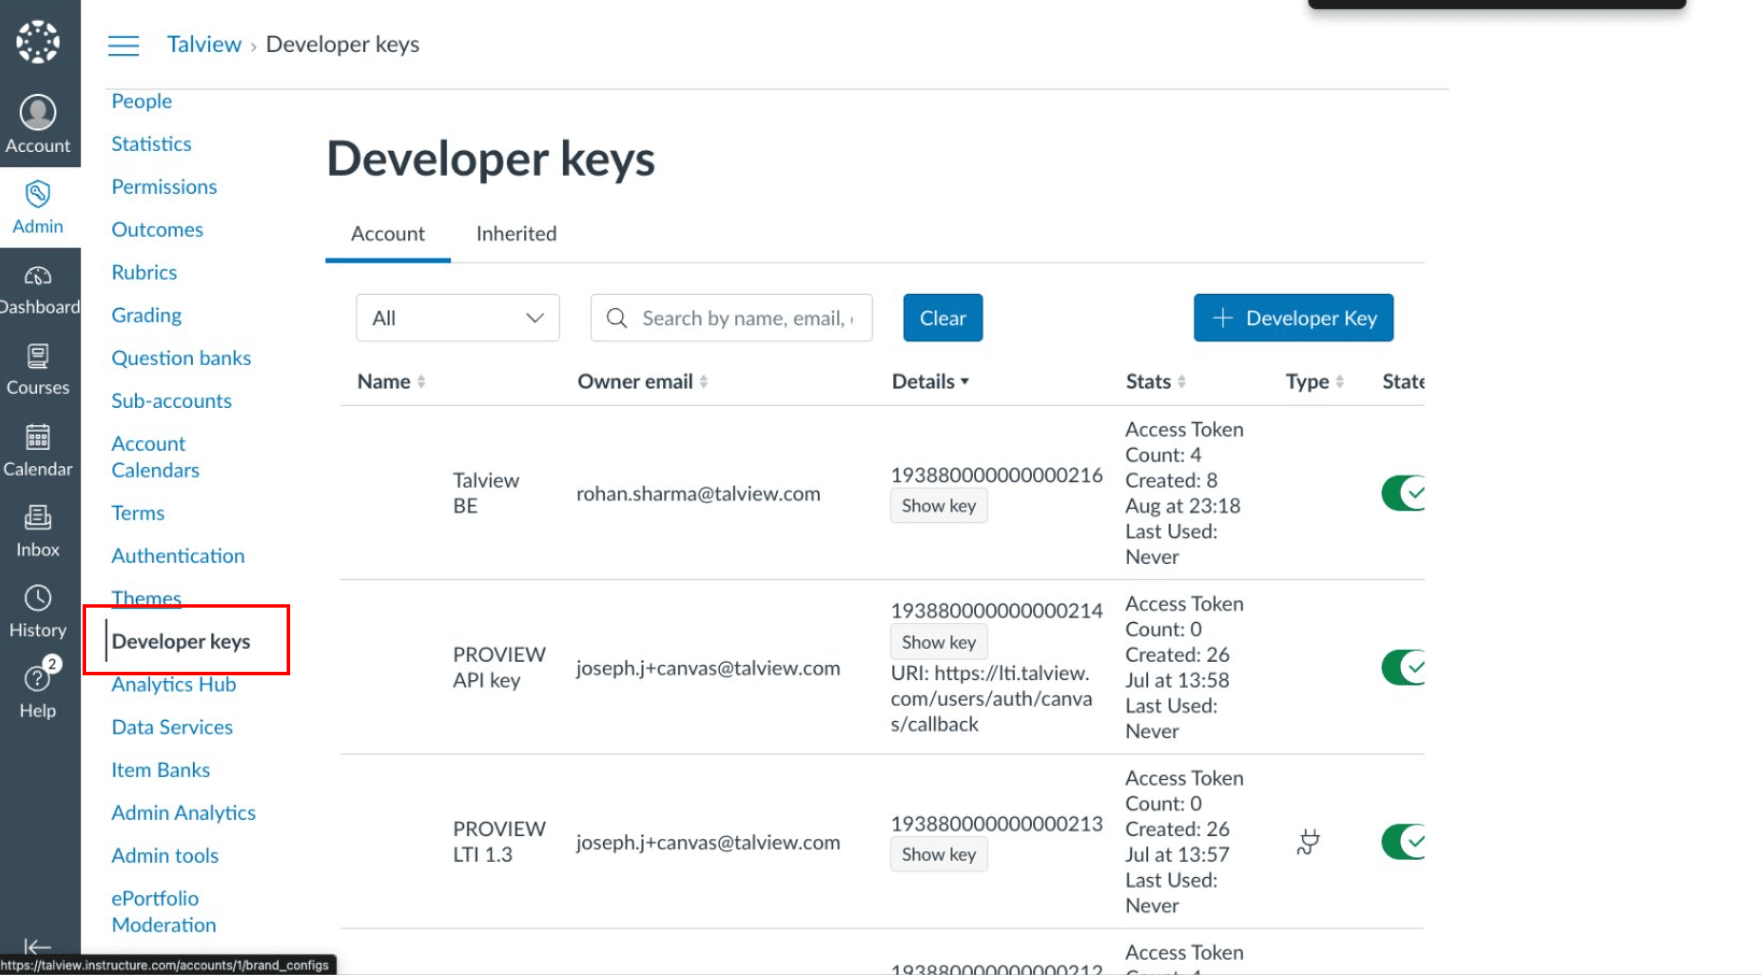
Task: Click key ID 193880000000000213
Action: (997, 824)
